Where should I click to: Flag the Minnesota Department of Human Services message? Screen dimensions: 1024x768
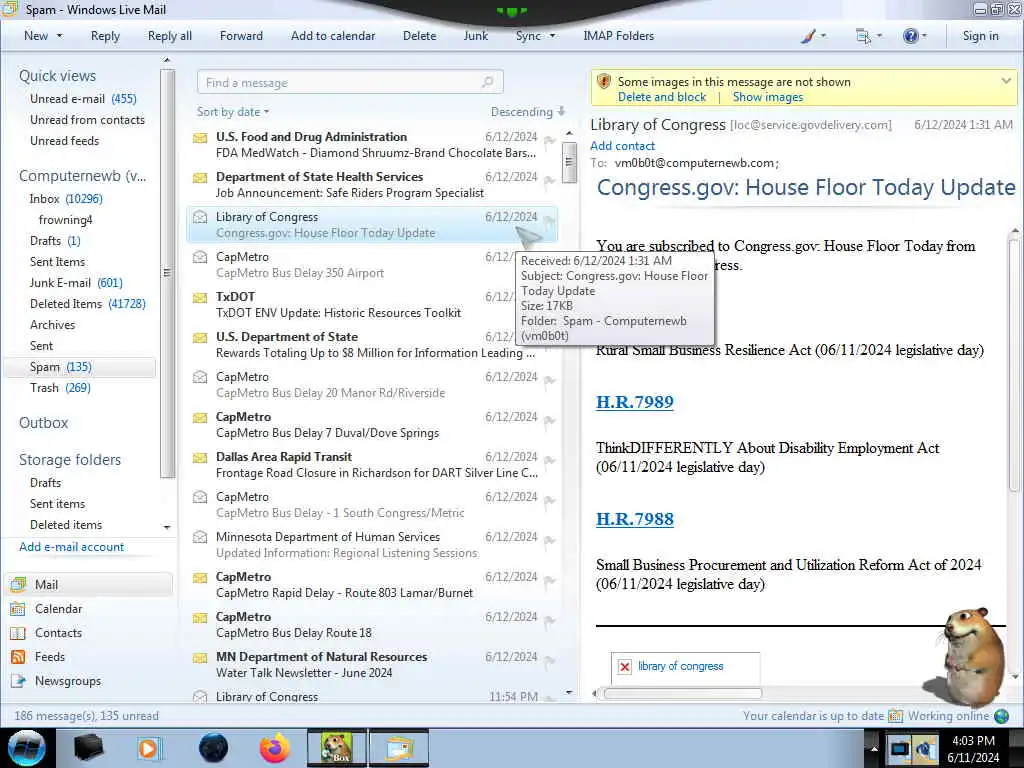coord(549,541)
